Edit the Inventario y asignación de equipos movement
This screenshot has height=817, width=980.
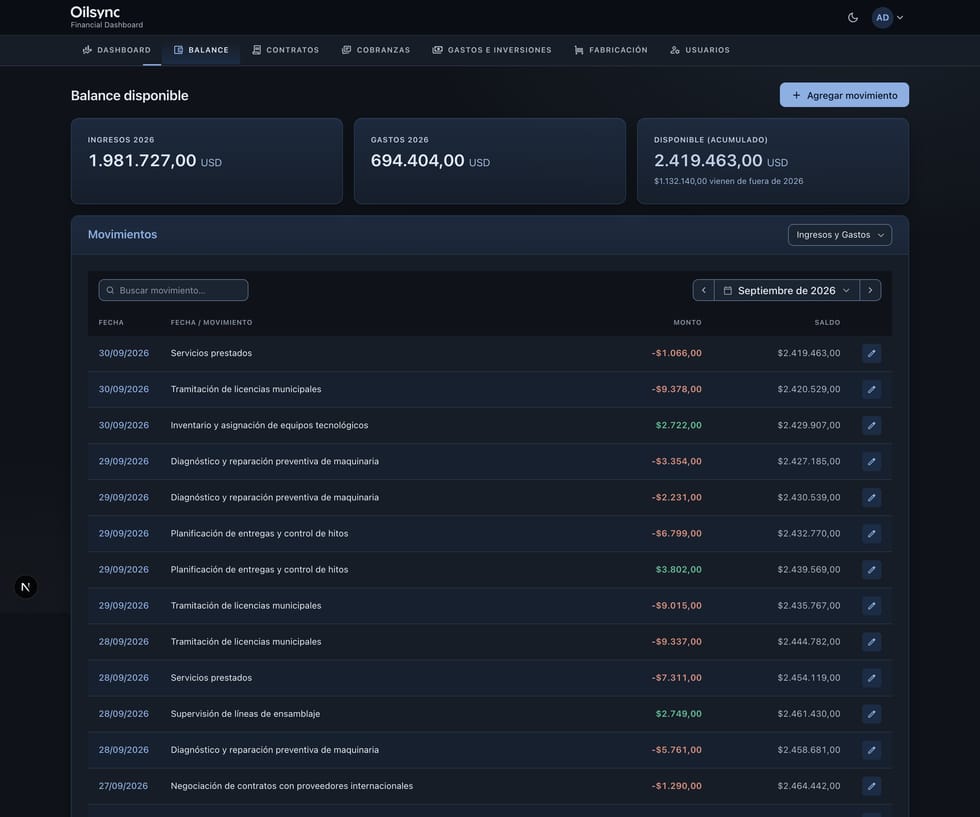point(871,426)
